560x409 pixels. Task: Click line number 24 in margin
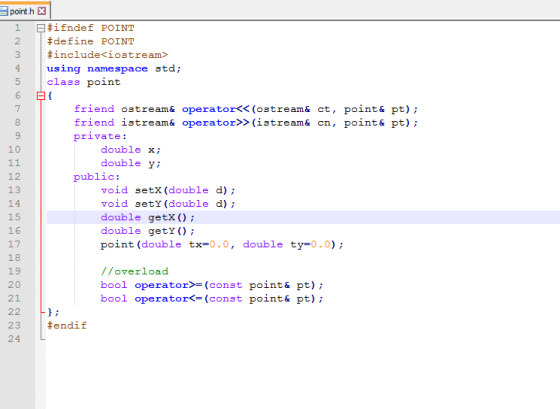[x=14, y=338]
